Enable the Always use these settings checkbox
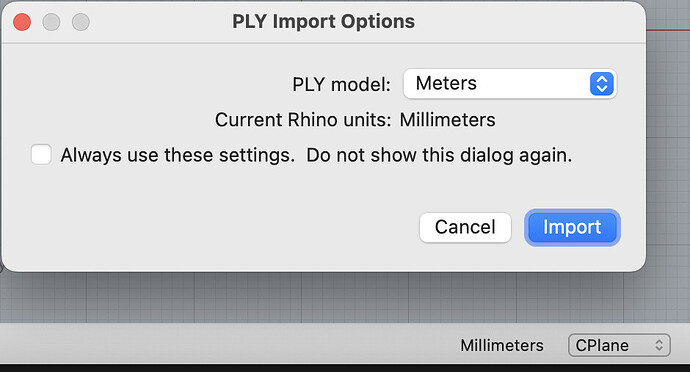 [x=41, y=155]
